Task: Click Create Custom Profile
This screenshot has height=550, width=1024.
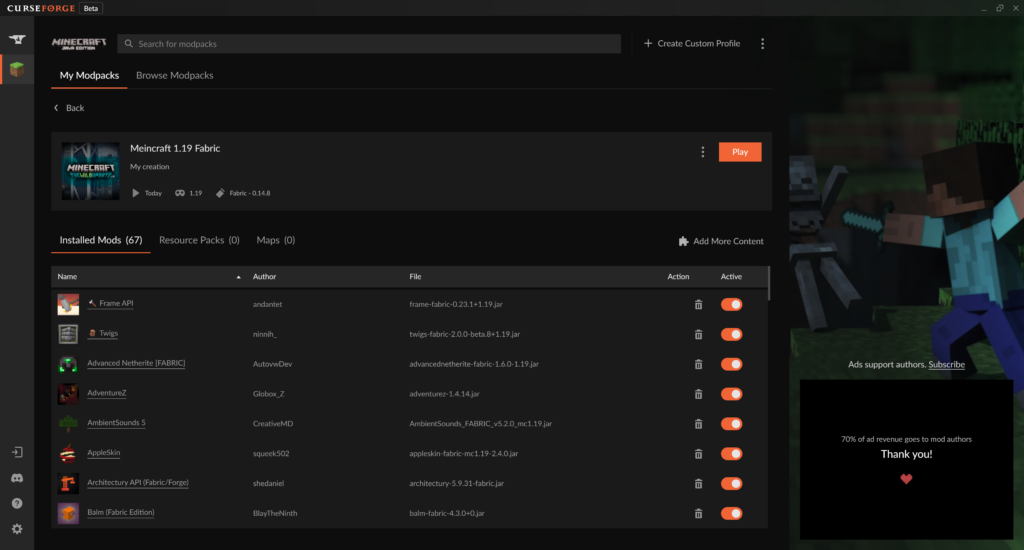Action: [x=692, y=44]
